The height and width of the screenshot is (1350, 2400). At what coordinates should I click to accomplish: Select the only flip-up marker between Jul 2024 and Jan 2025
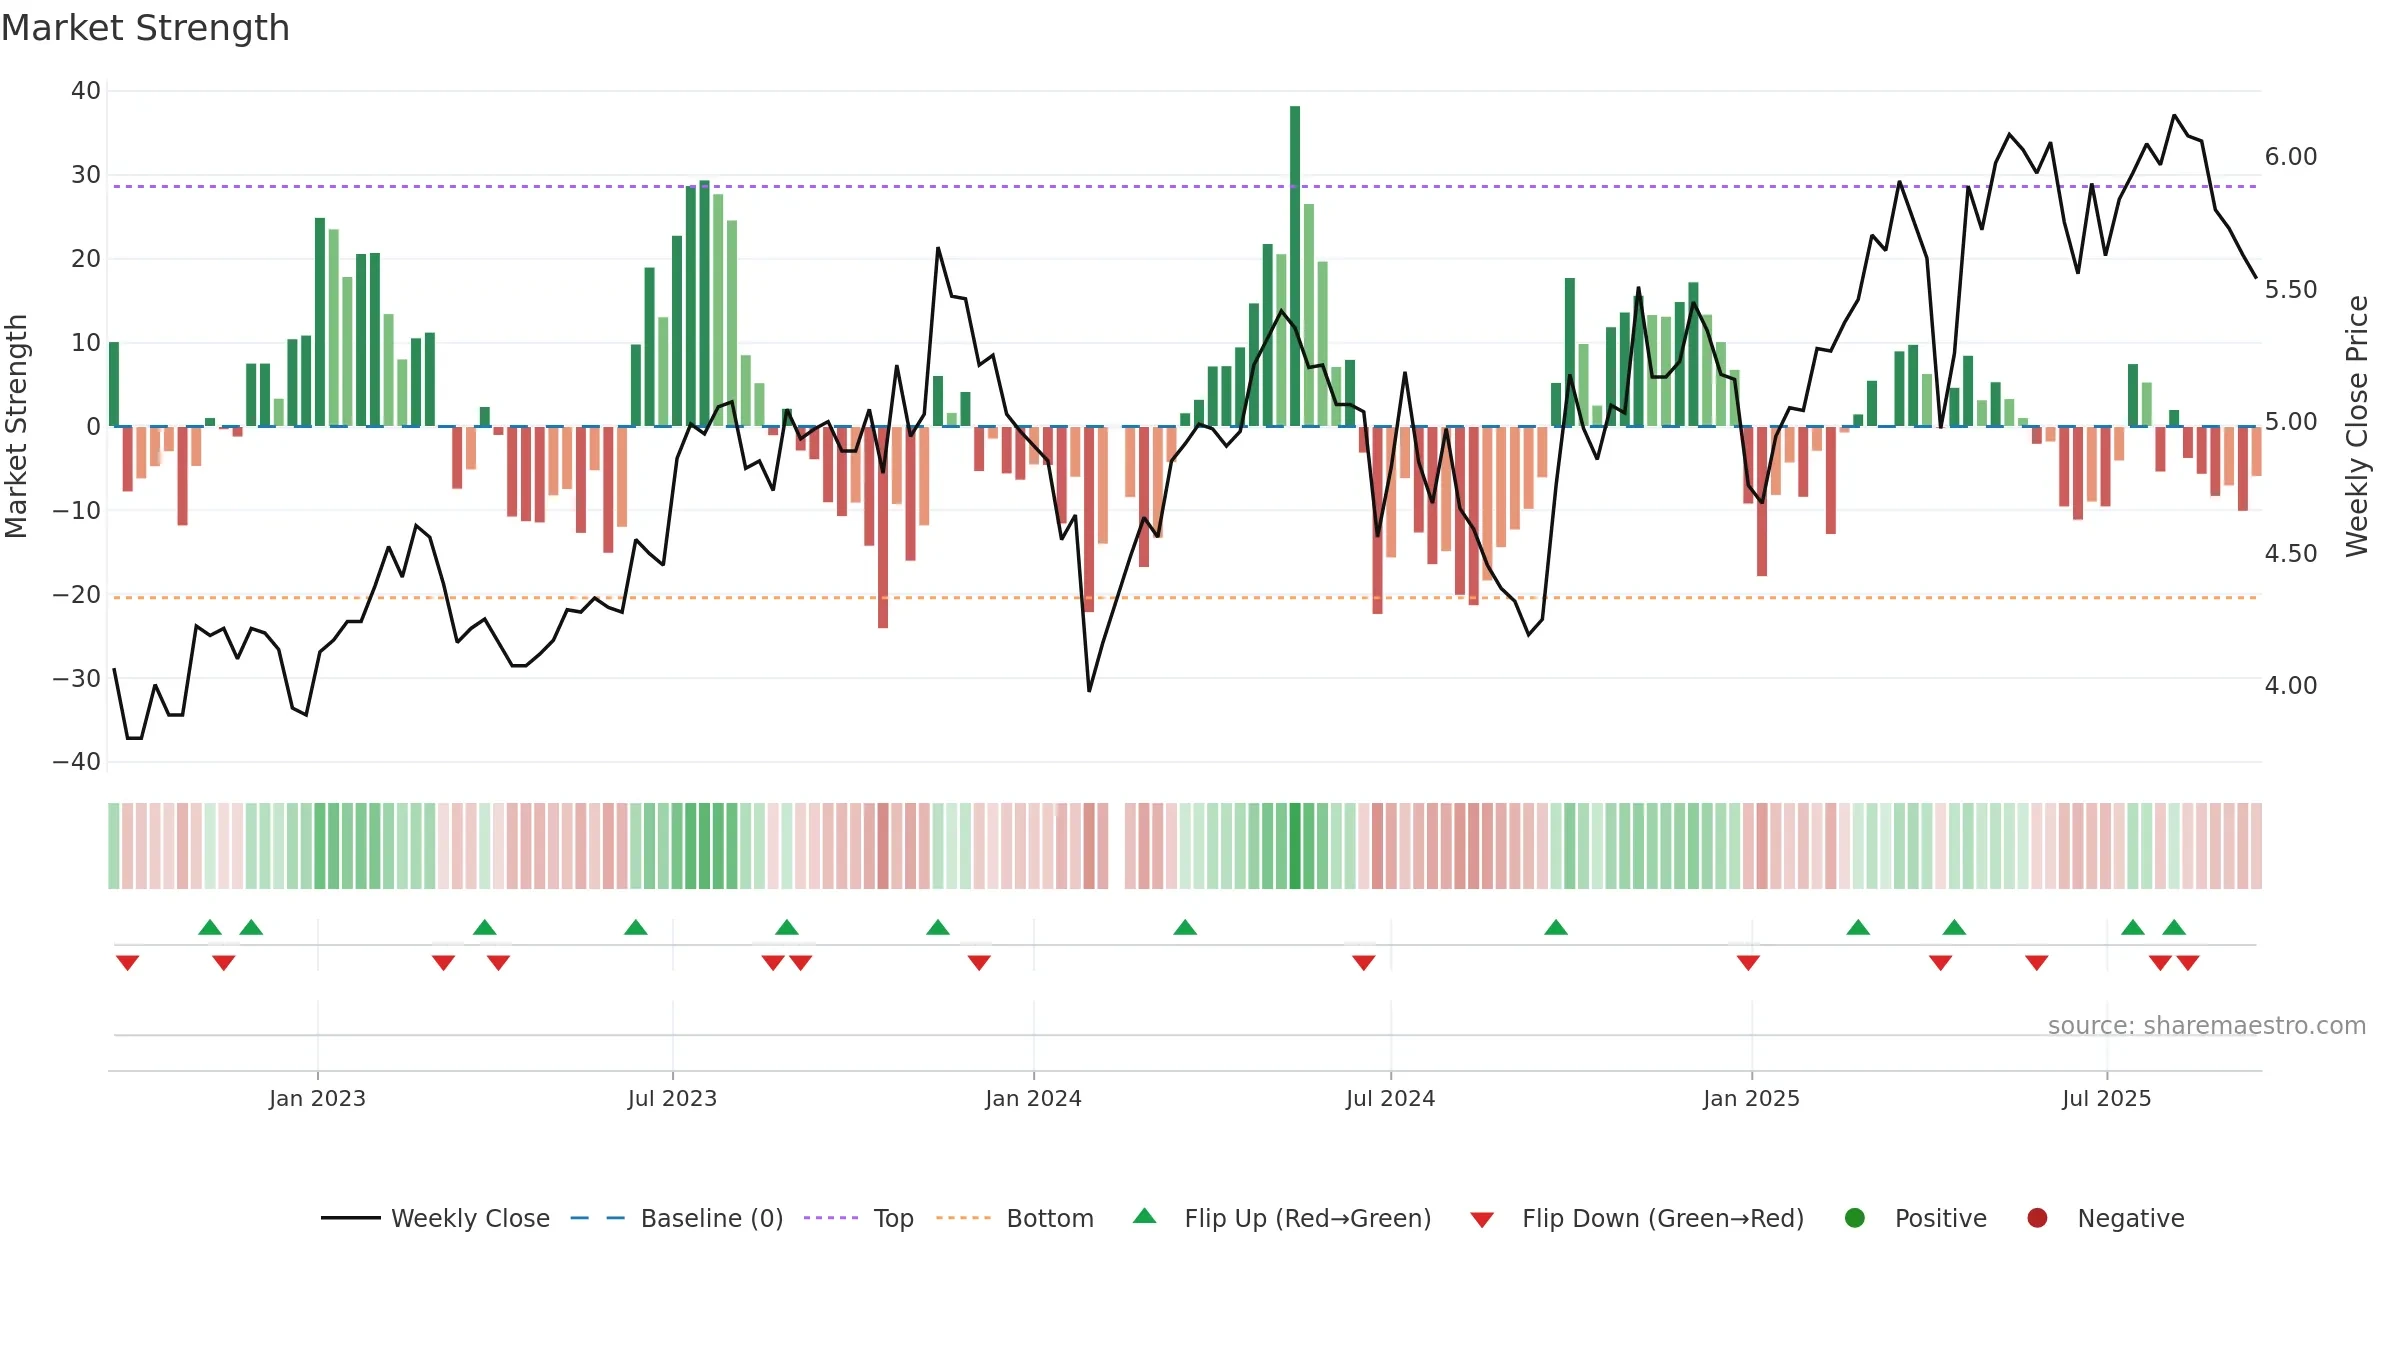click(x=1556, y=927)
